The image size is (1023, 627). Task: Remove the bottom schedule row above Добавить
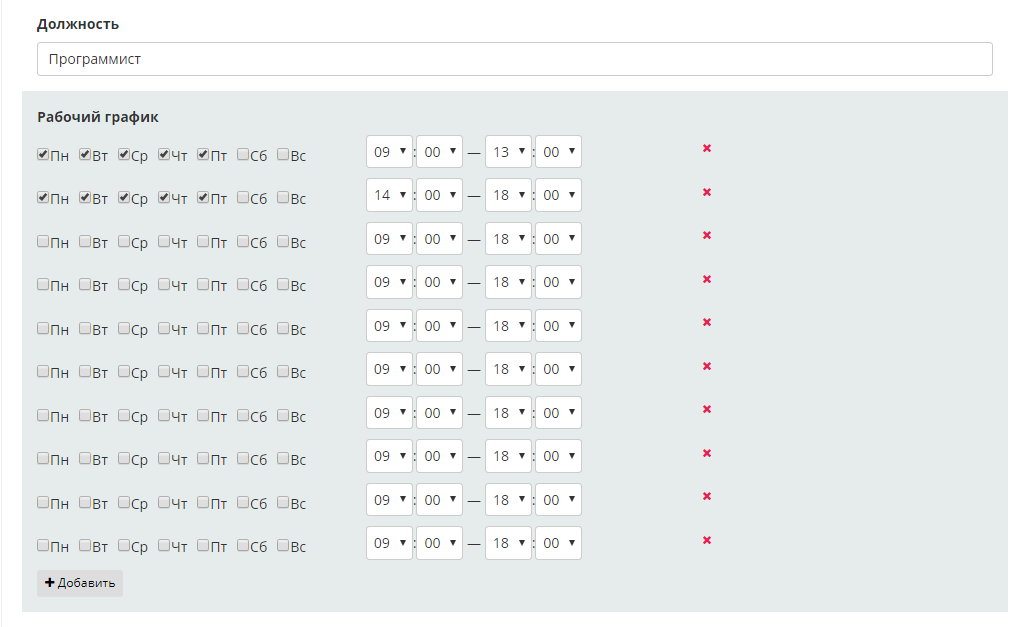point(707,540)
